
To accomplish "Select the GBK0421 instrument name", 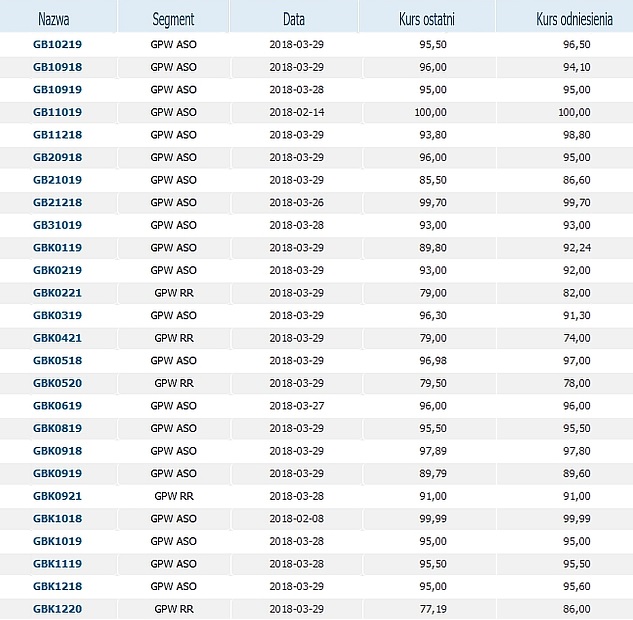I will tap(57, 338).
